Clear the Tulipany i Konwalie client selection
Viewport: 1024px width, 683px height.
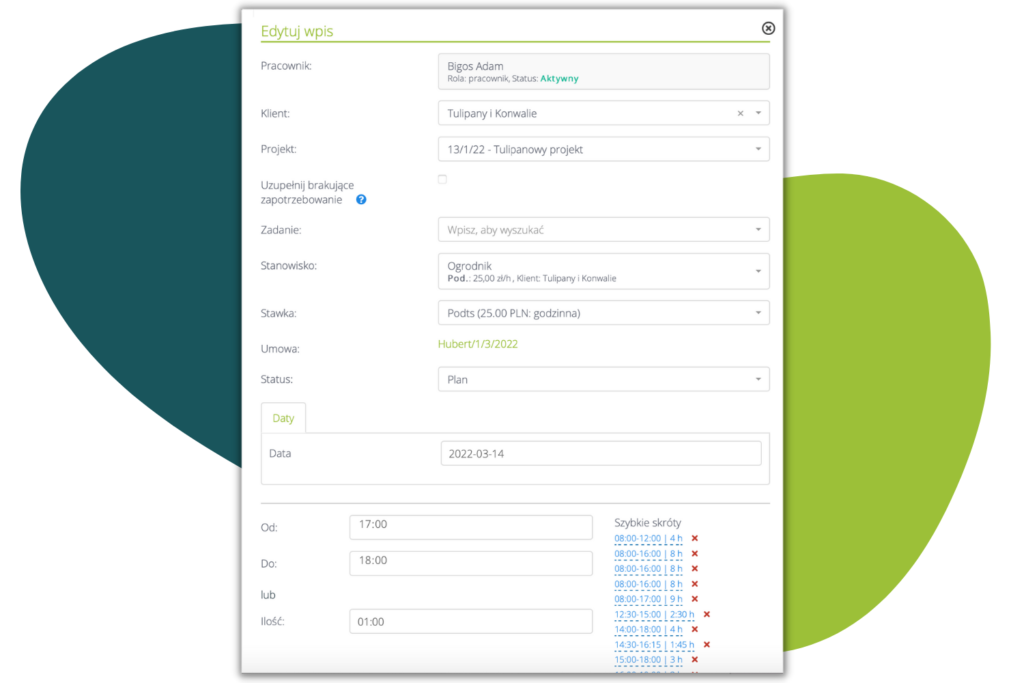740,114
